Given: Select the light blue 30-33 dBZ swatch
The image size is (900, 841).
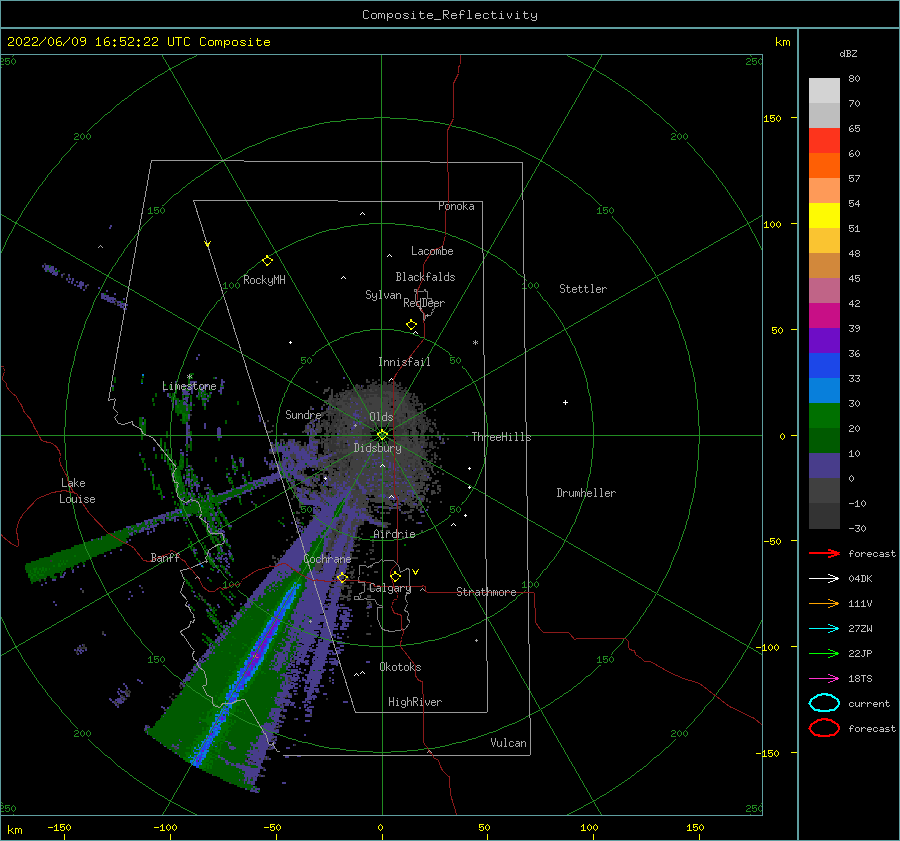Looking at the screenshot, I should 824,390.
